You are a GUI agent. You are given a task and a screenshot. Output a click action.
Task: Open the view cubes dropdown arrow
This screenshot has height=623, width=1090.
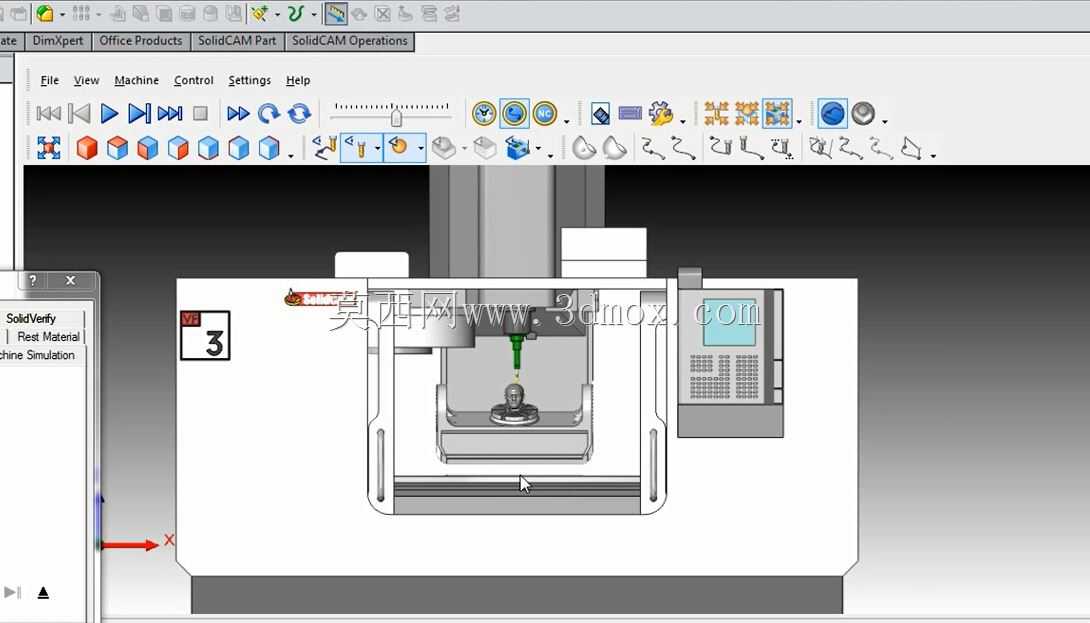pyautogui.click(x=291, y=156)
